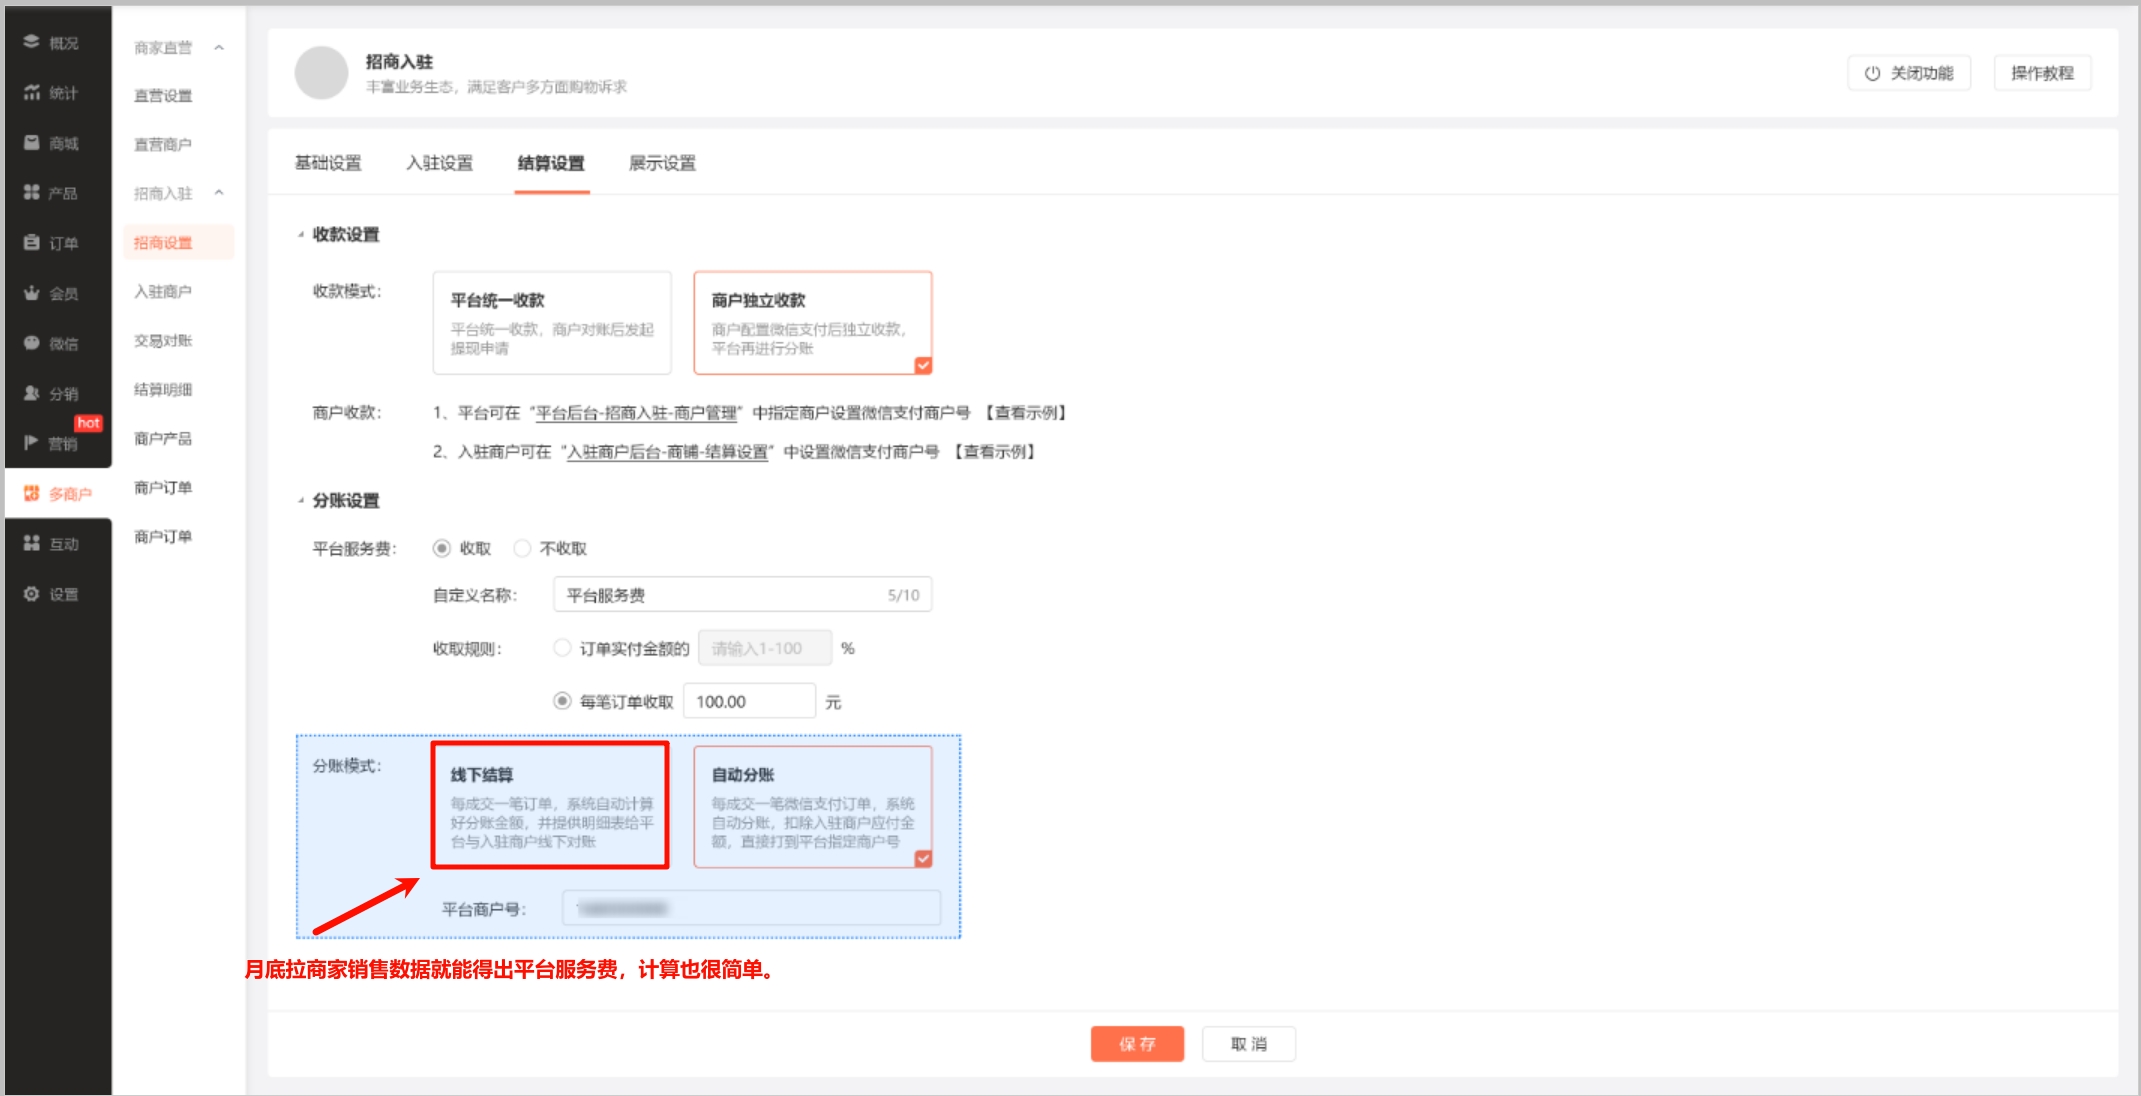Image resolution: width=2141 pixels, height=1096 pixels.
Task: Open the 订单 orders sidebar icon
Action: click(x=32, y=242)
